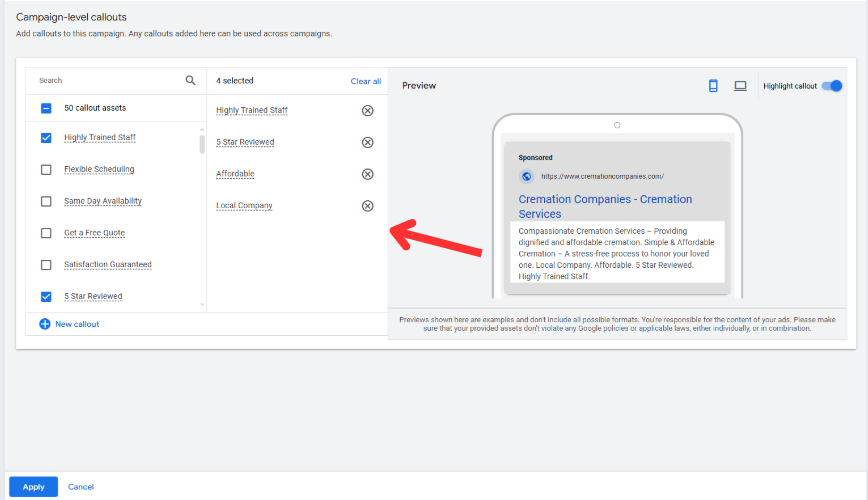Screen dimensions: 868x500
Task: Click the Preview heading
Action: click(x=419, y=85)
